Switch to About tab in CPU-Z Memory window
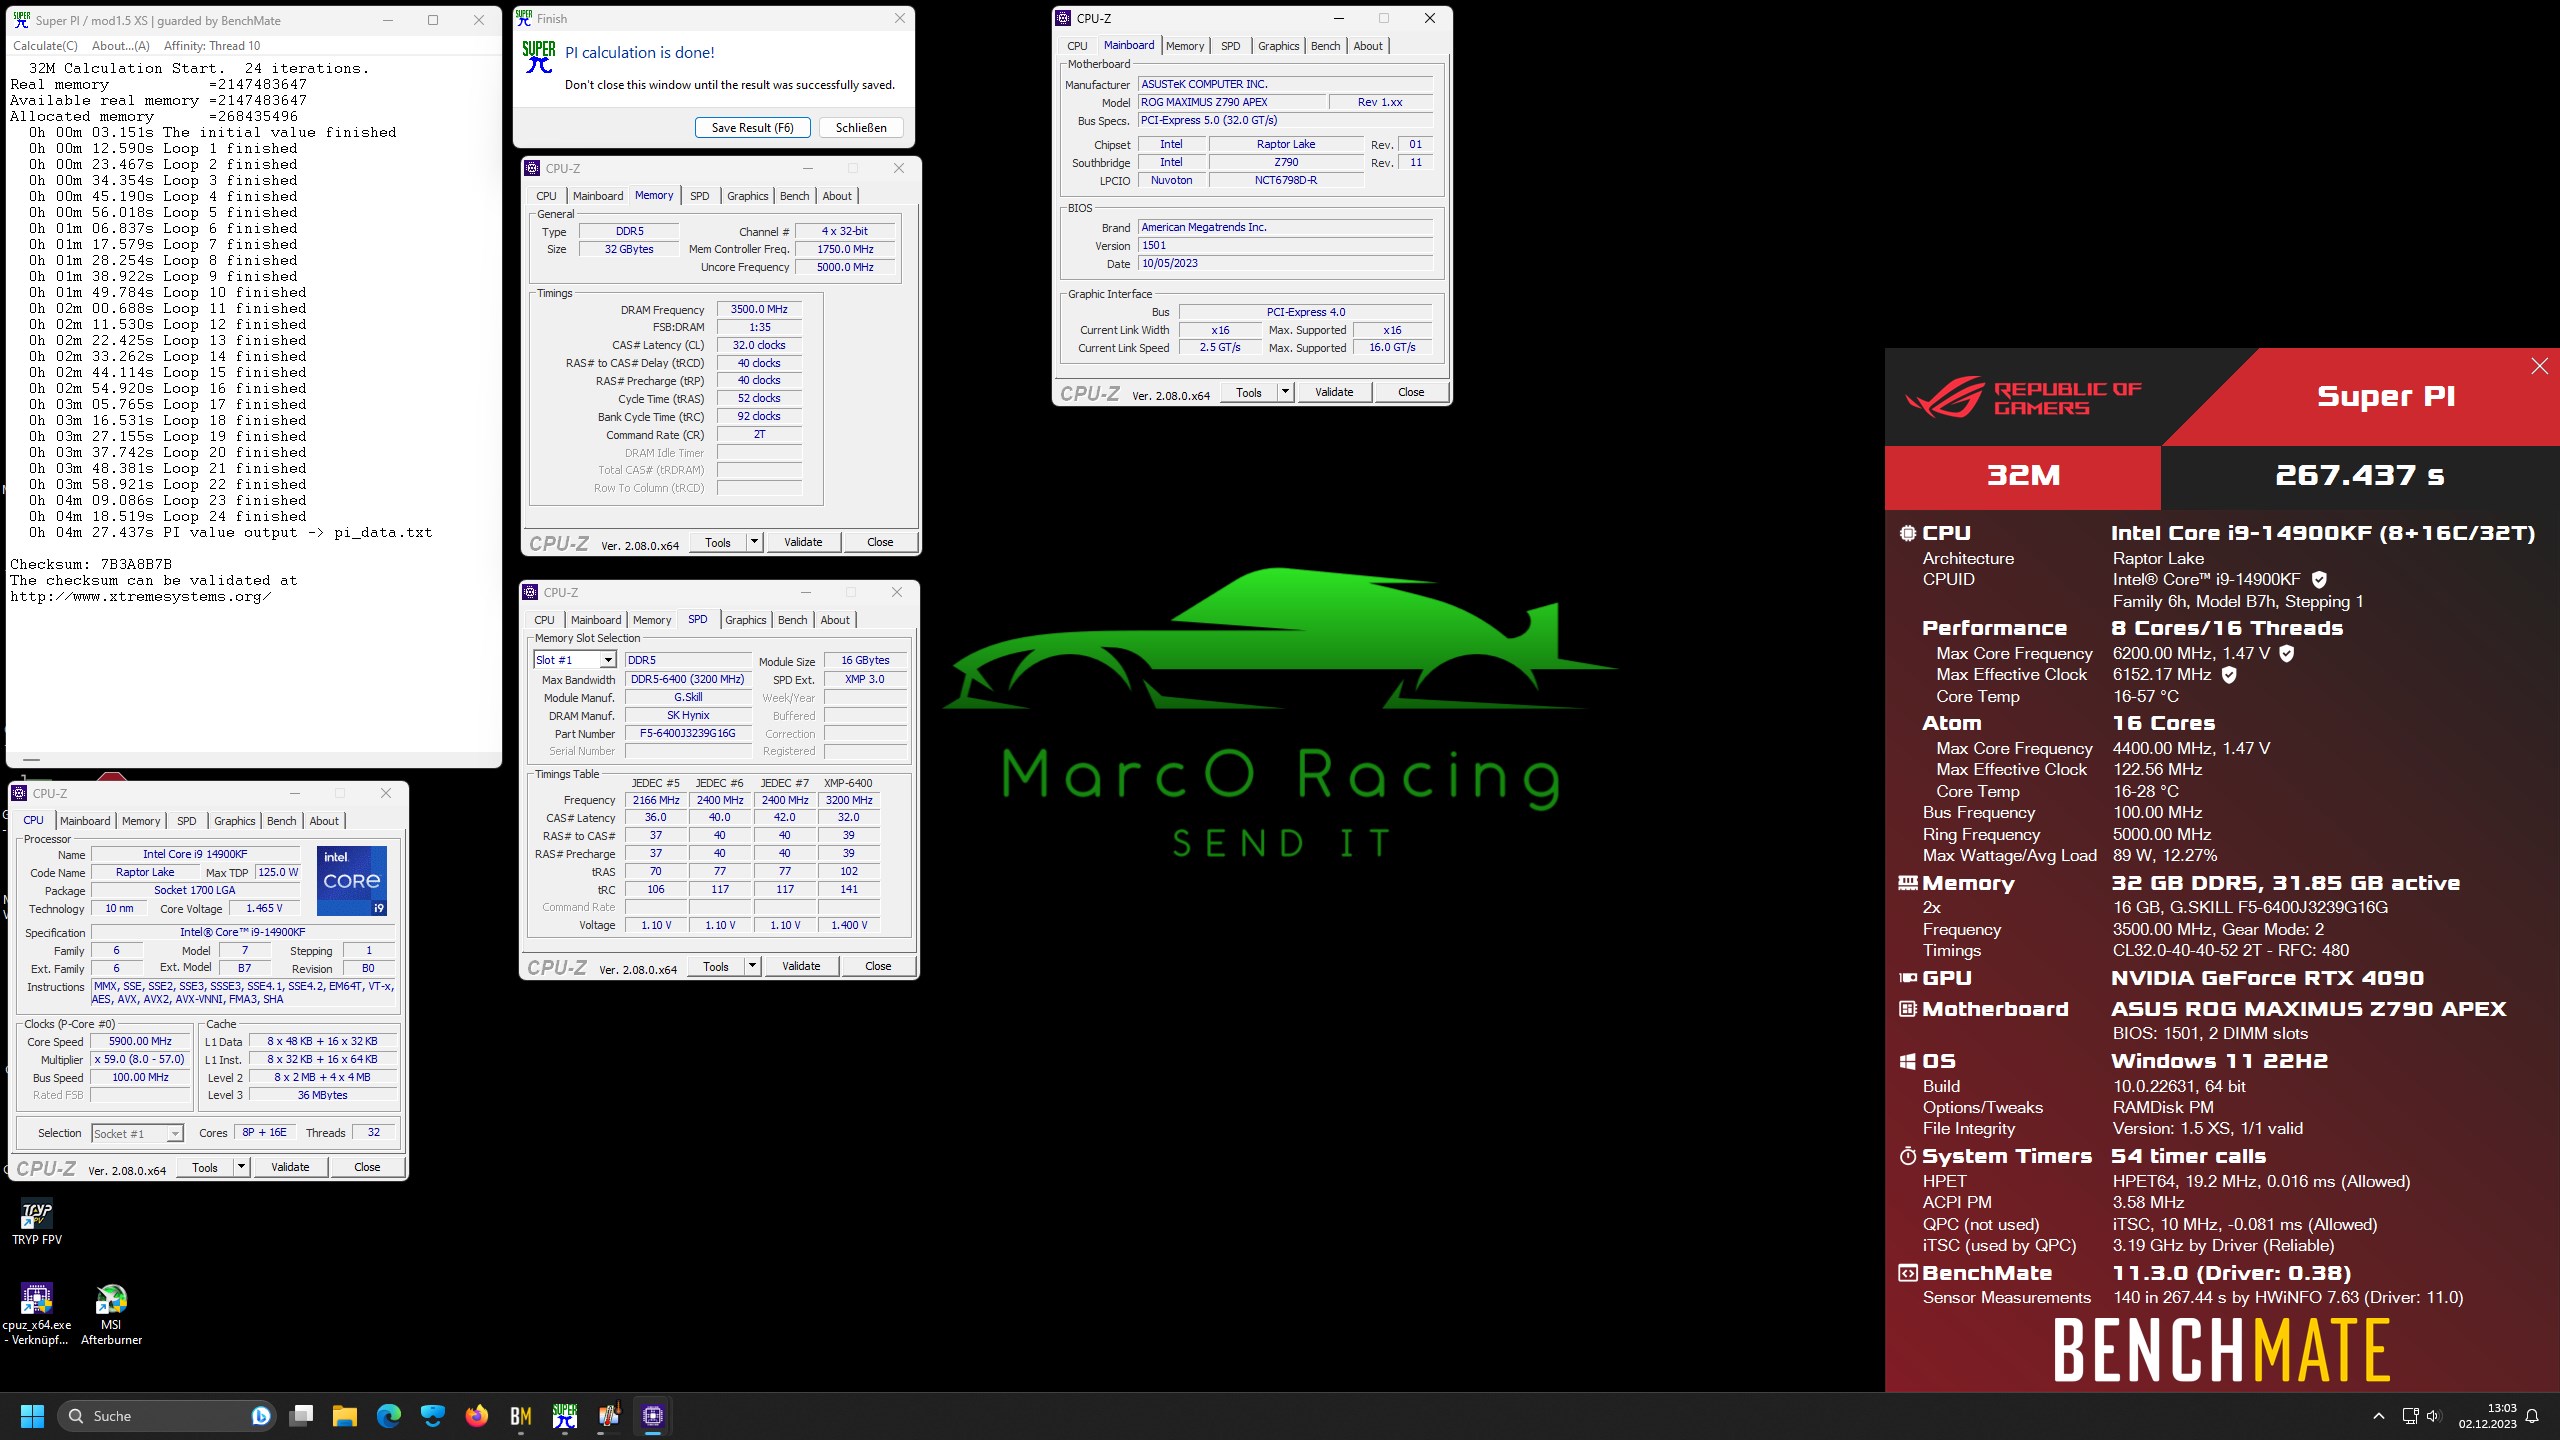This screenshot has height=1440, width=2560. pyautogui.click(x=837, y=196)
